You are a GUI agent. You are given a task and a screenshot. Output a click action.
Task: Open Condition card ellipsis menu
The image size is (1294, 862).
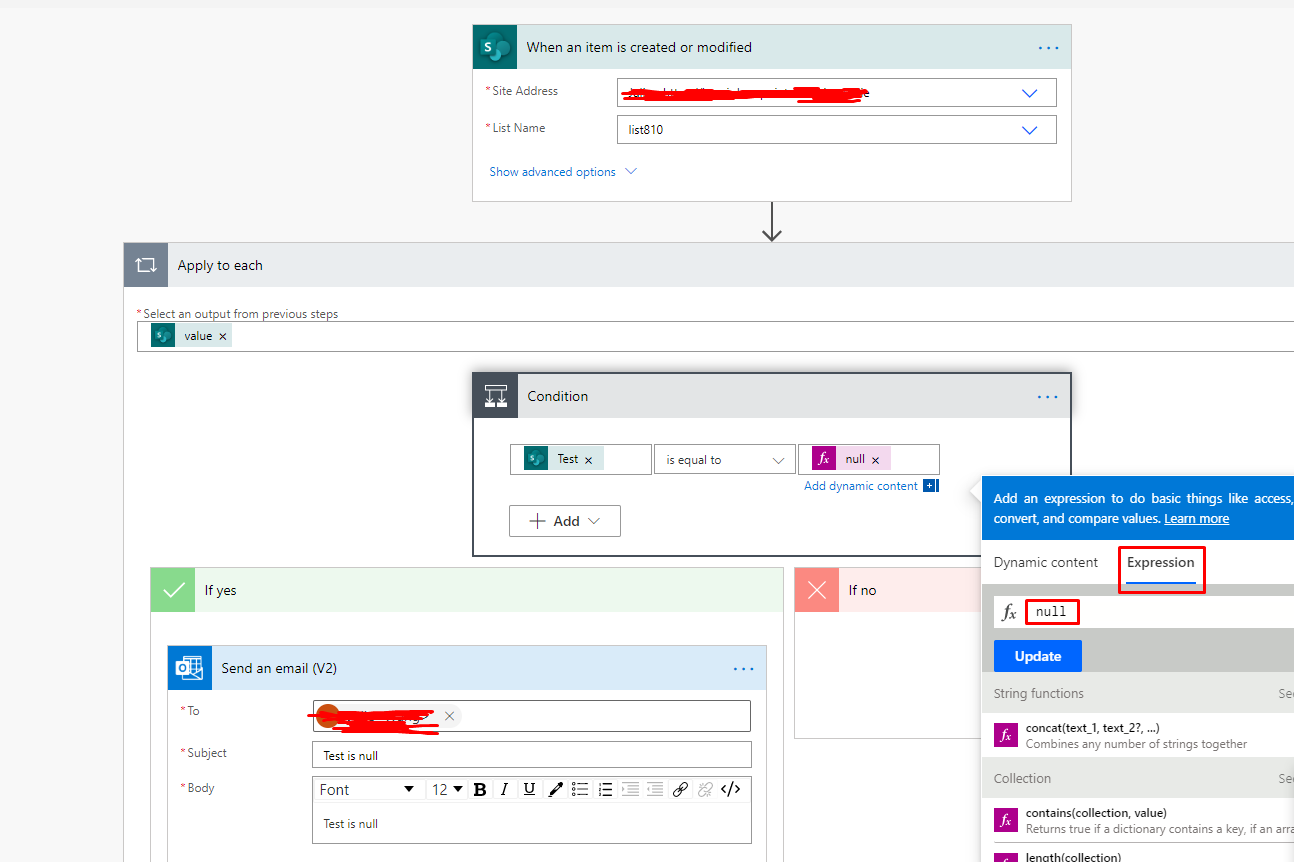click(x=1047, y=397)
